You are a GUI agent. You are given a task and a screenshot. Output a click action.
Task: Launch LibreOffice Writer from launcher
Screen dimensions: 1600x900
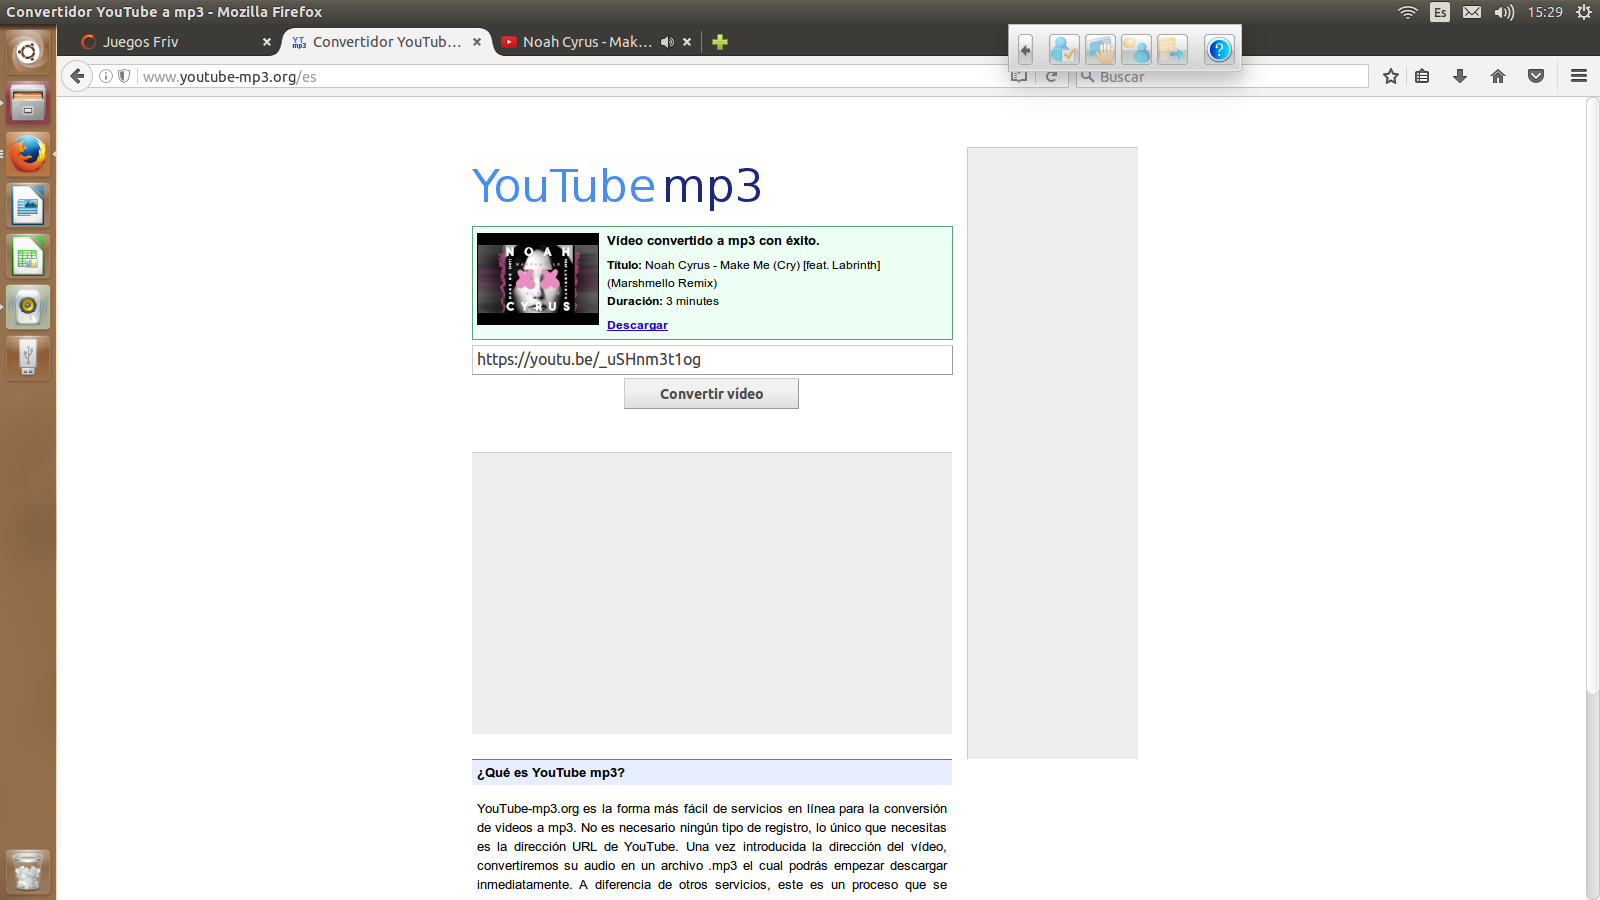coord(28,206)
